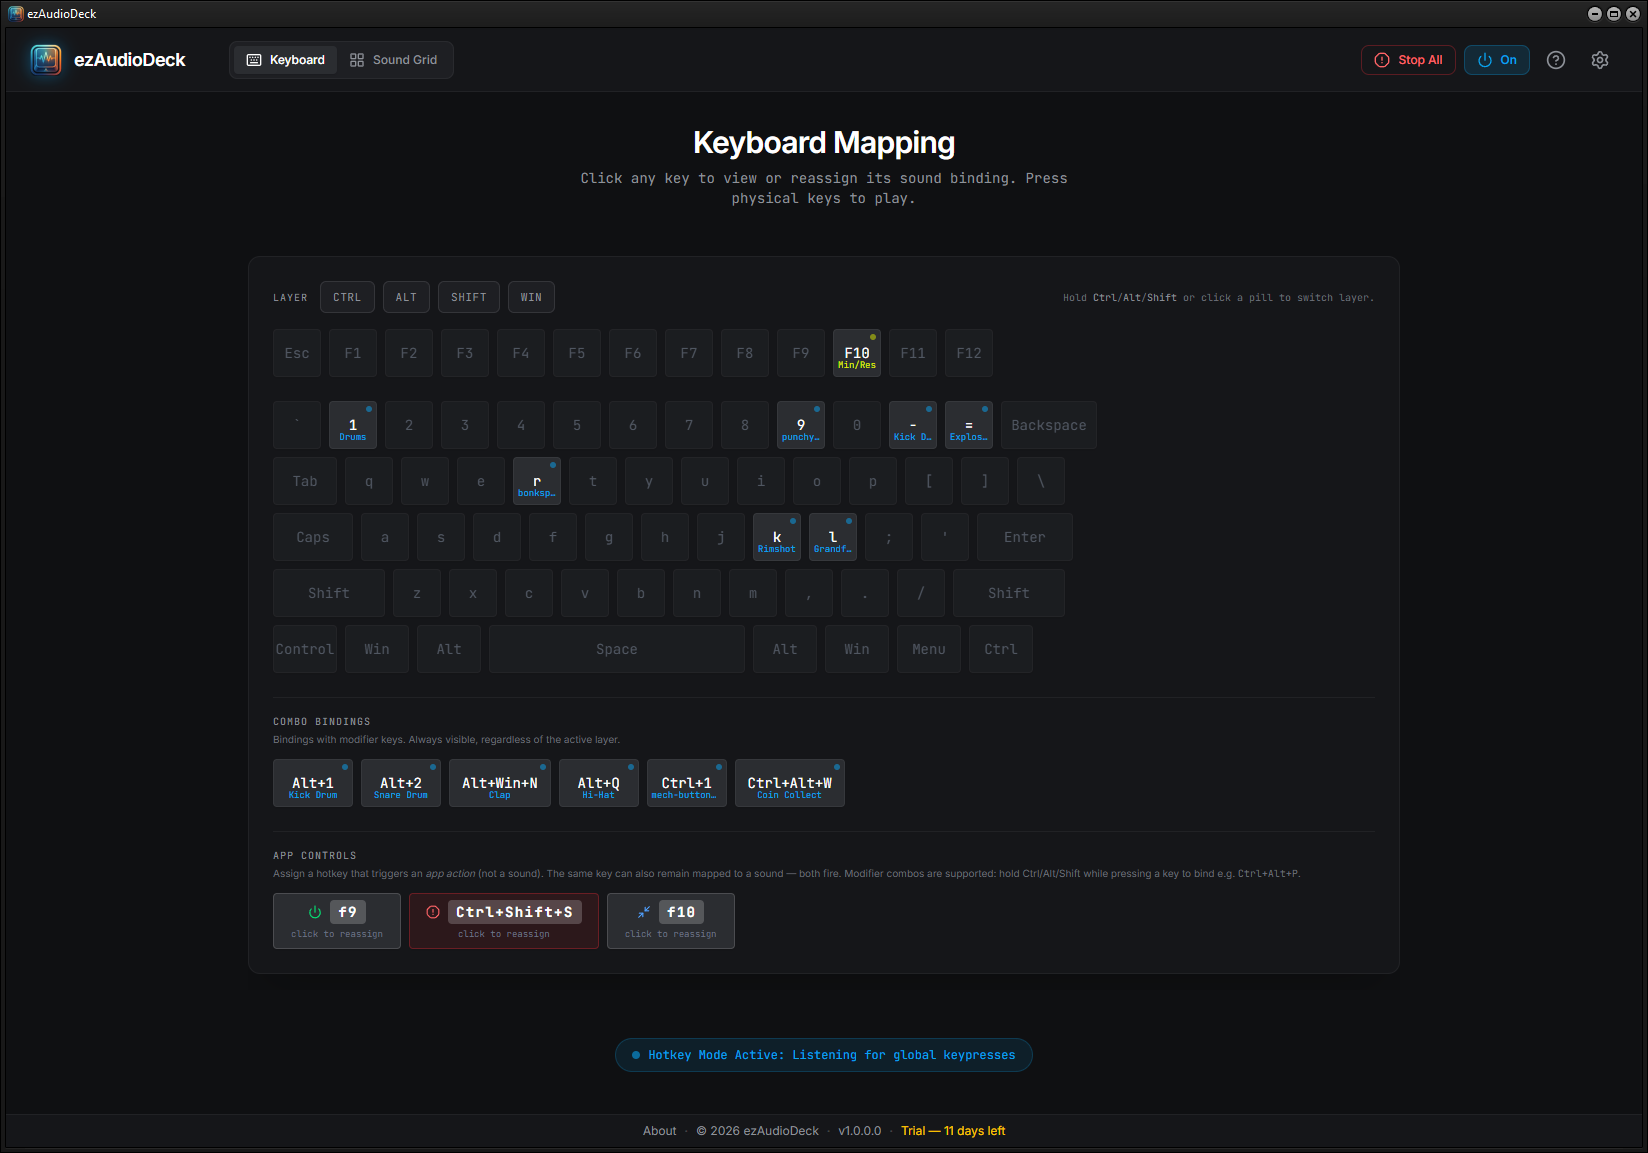Click the Ctrl+Alt+W Coin Collect binding
Screen dimensions: 1648x1153
pyautogui.click(x=789, y=784)
